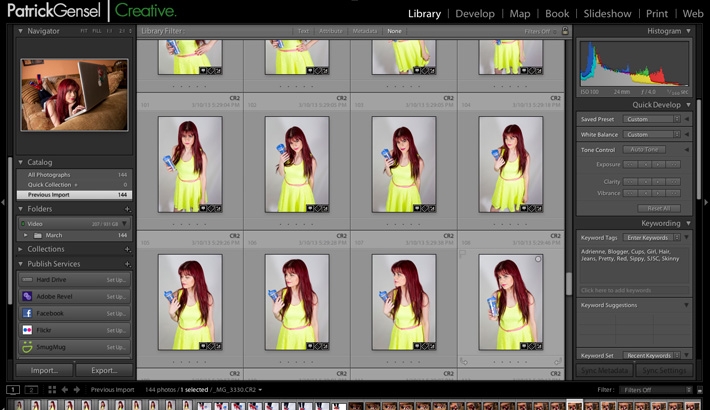Collapse the Keyword Suggestions section
This screenshot has height=410, width=710.
pyautogui.click(x=686, y=305)
